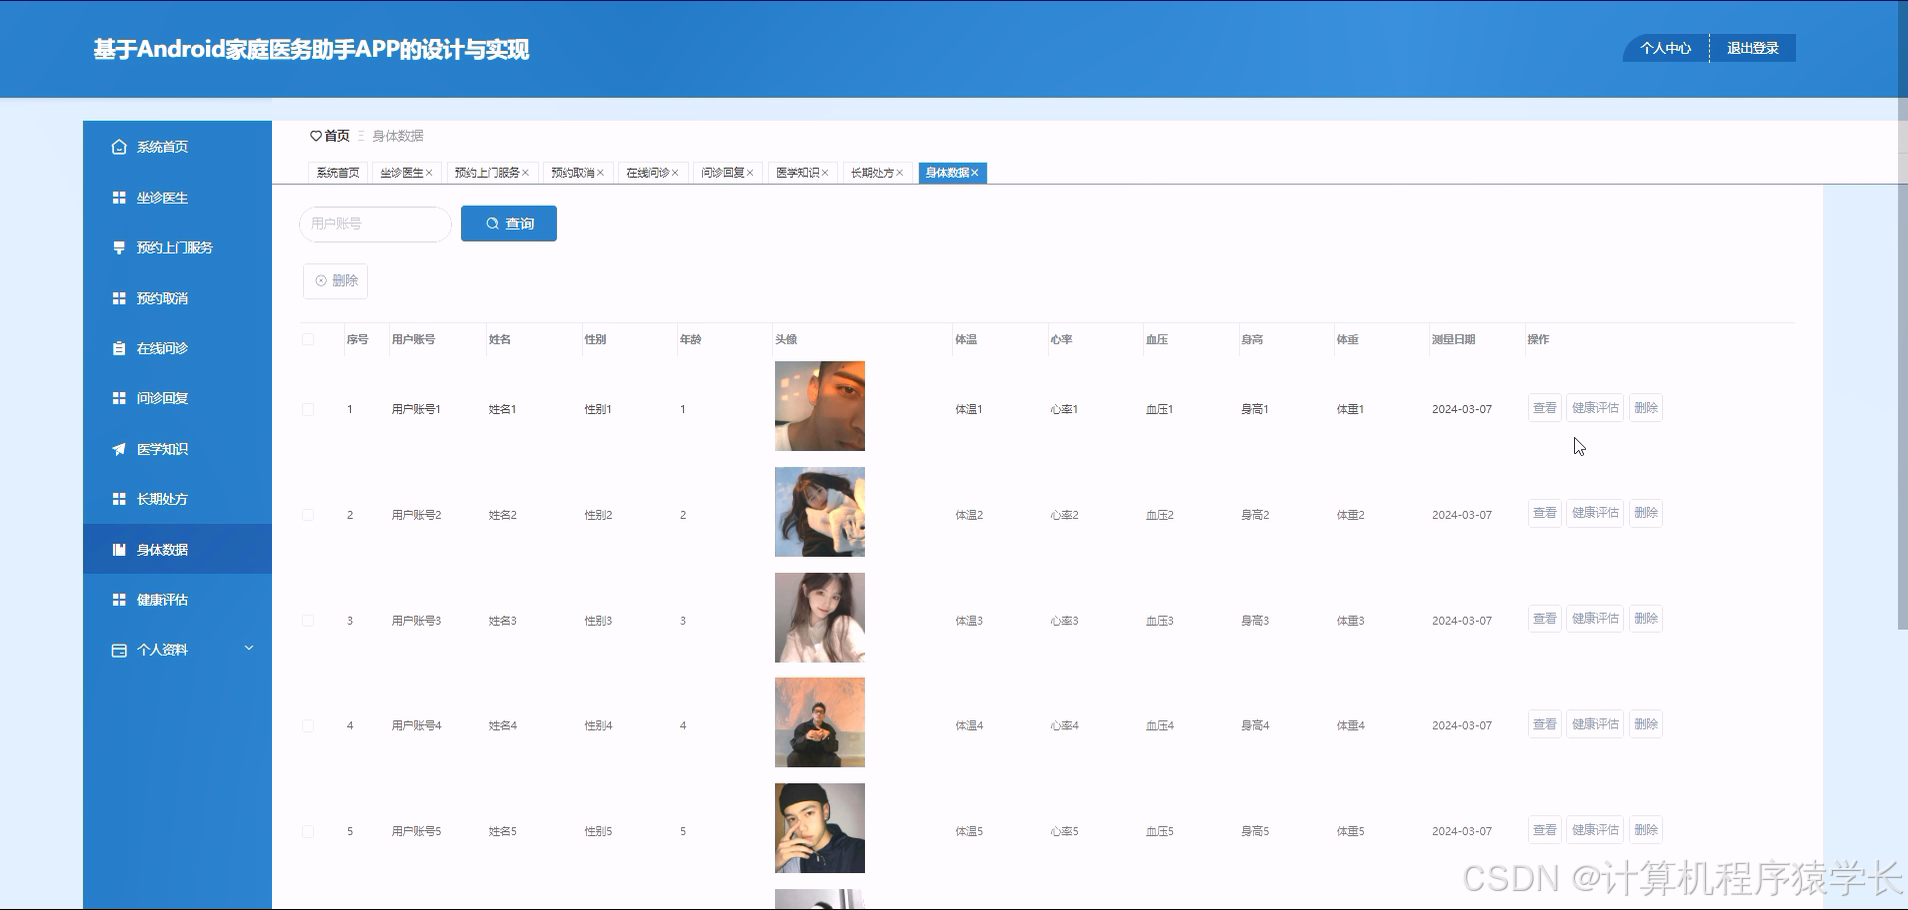Open avatar thumbnail for 用户账号5
This screenshot has height=910, width=1908.
point(820,828)
